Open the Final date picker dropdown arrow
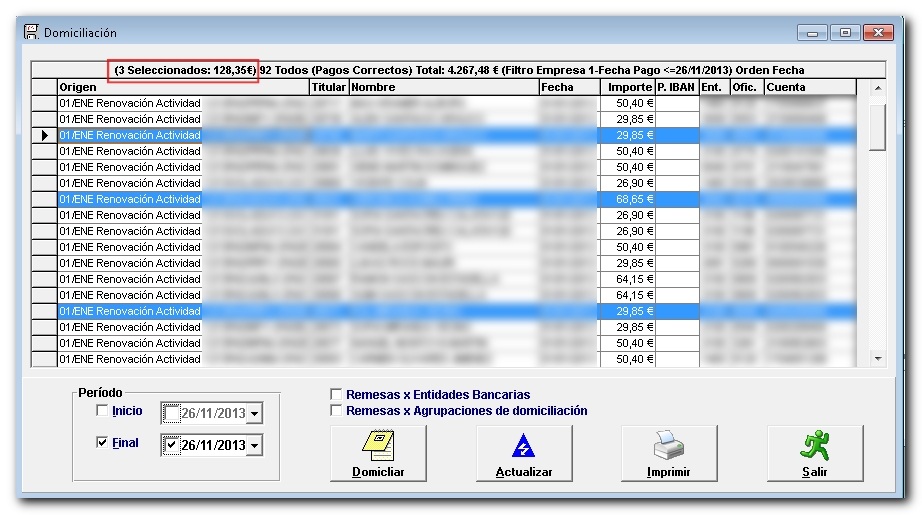This screenshot has width=922, height=515. pos(254,446)
